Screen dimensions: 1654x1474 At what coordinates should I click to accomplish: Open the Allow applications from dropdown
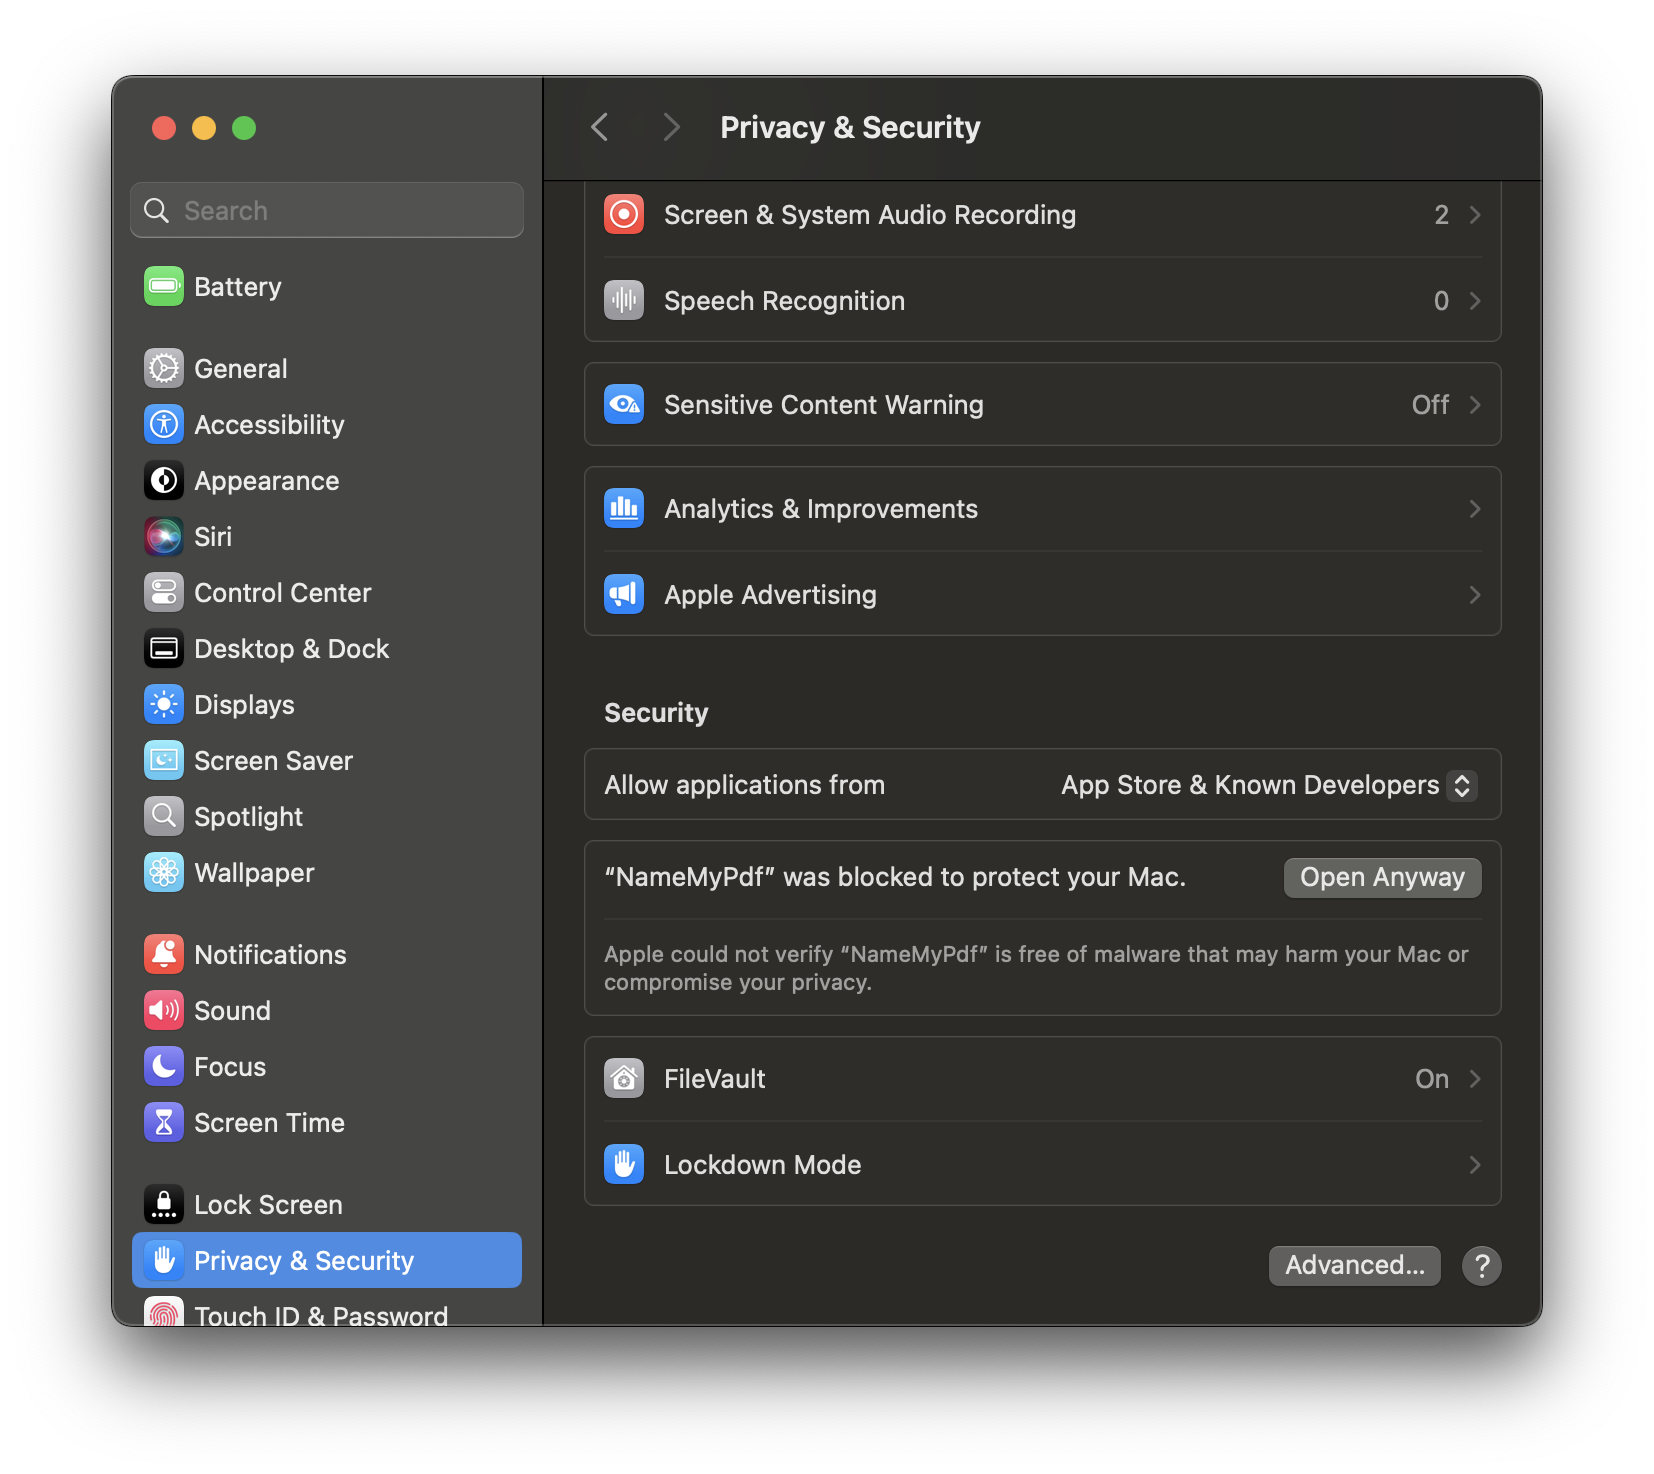coord(1267,785)
